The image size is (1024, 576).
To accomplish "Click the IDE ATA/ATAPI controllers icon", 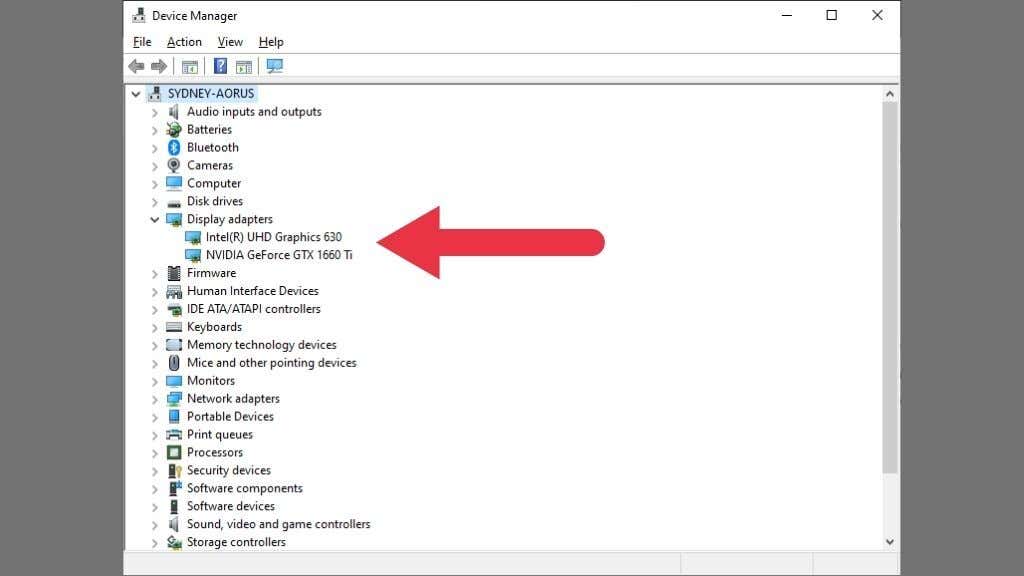I will click(x=174, y=309).
